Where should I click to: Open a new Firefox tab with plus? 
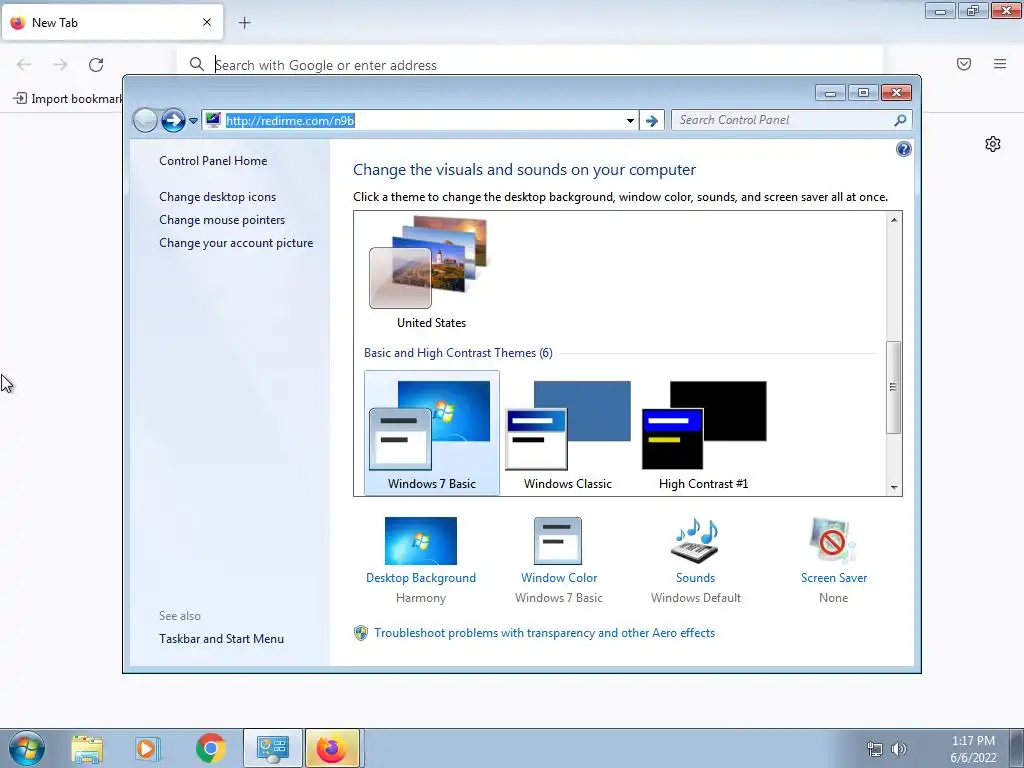coord(244,23)
